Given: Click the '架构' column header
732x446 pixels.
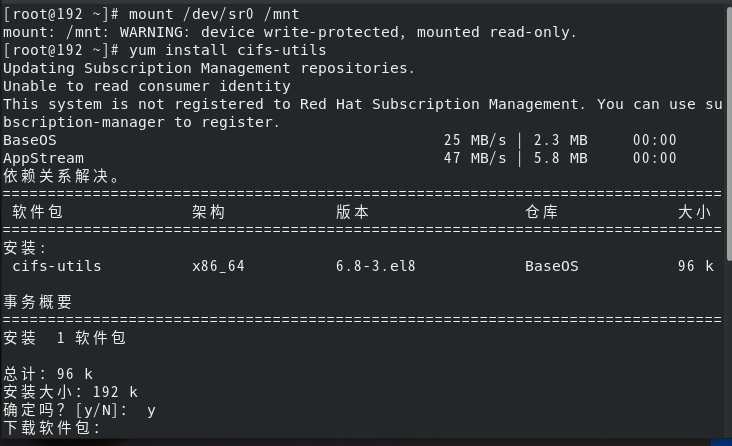Looking at the screenshot, I should (x=208, y=212).
